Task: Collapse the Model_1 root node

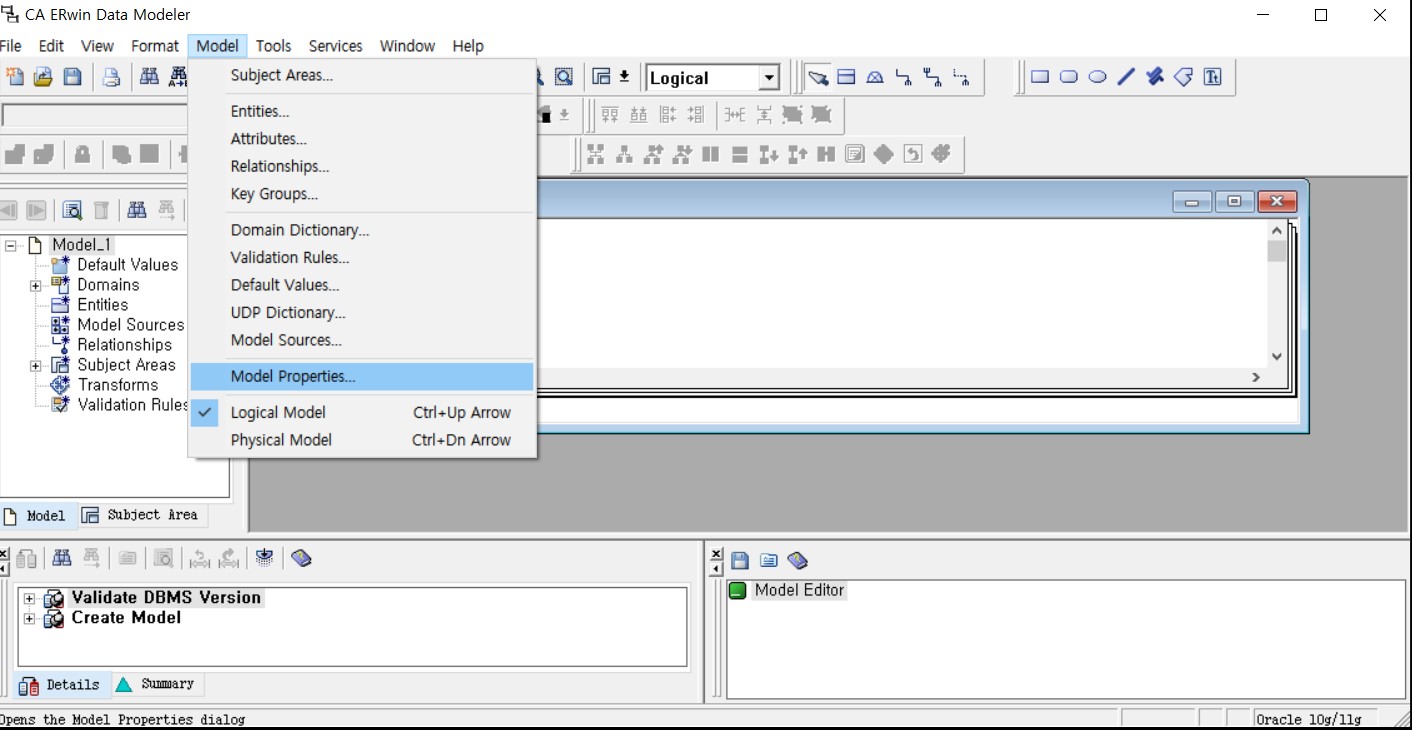Action: (11, 245)
